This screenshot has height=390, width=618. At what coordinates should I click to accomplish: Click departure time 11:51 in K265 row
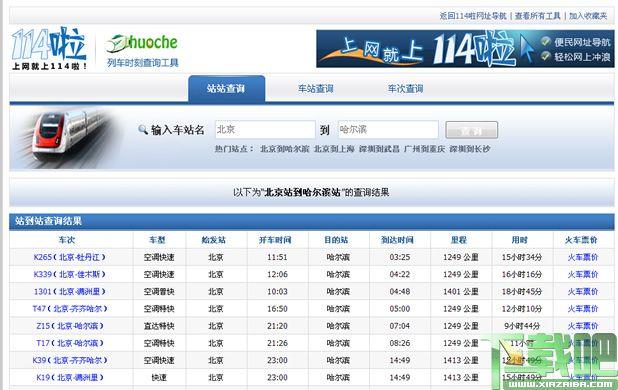[277, 257]
